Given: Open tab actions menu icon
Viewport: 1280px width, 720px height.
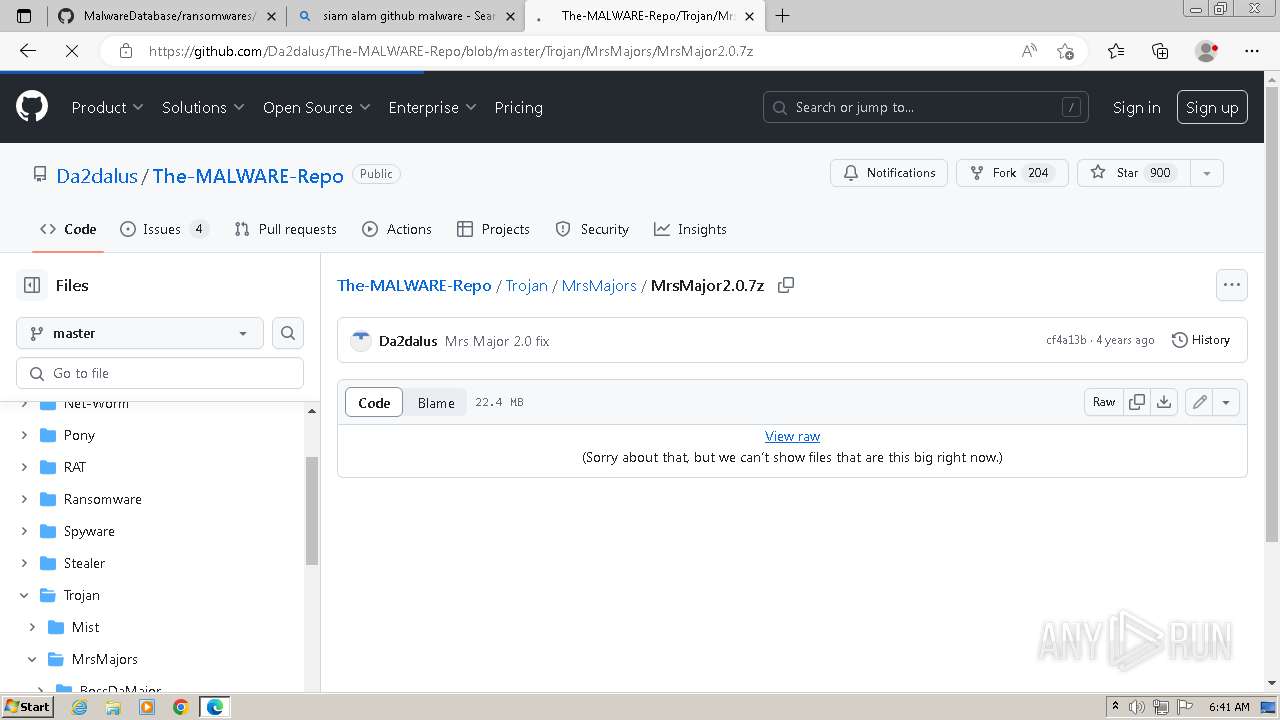Looking at the screenshot, I should click(x=25, y=16).
